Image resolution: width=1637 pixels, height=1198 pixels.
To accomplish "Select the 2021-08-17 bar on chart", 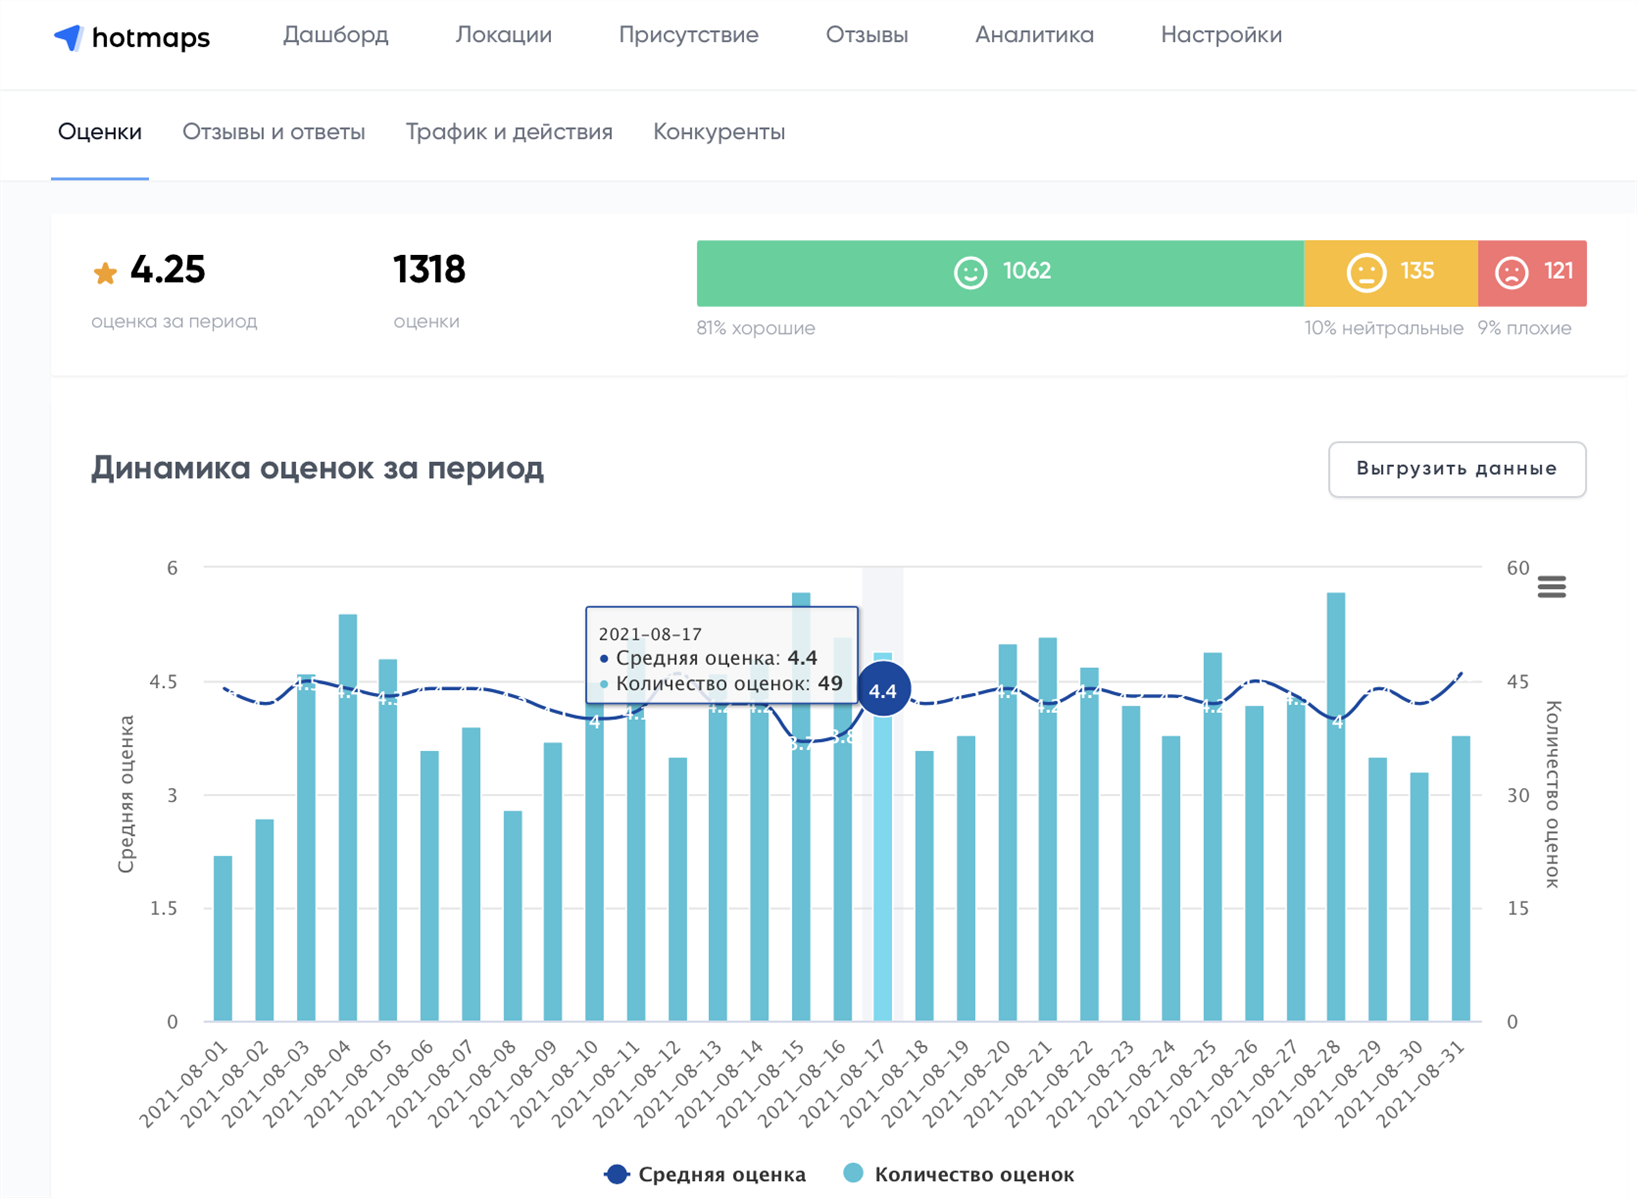I will tap(883, 850).
